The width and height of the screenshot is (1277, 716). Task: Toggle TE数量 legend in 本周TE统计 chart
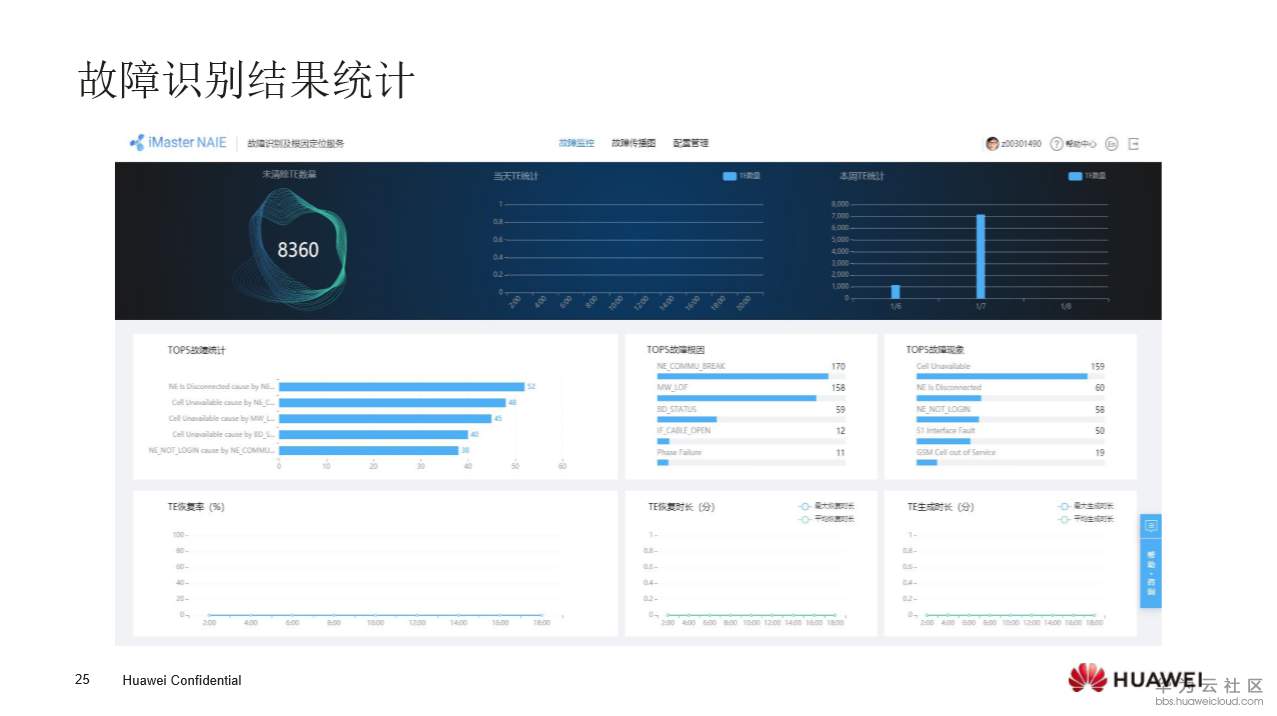(1087, 175)
